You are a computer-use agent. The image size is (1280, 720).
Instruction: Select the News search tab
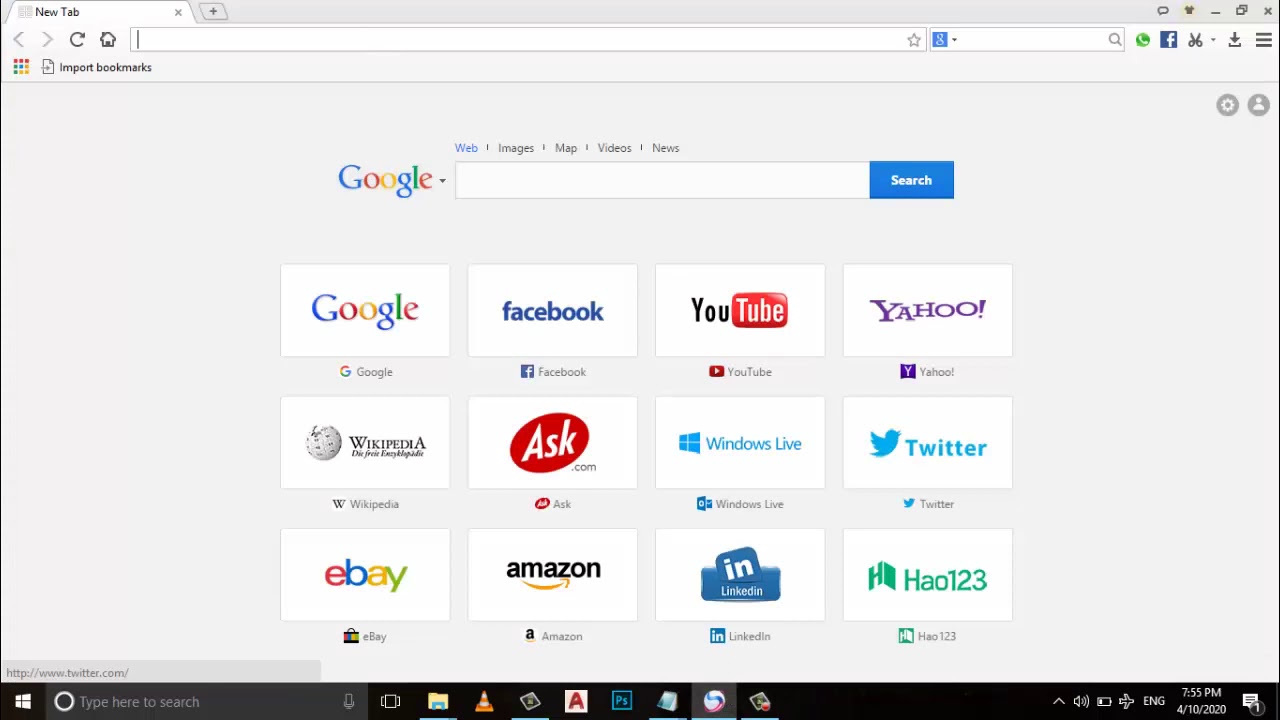click(666, 148)
